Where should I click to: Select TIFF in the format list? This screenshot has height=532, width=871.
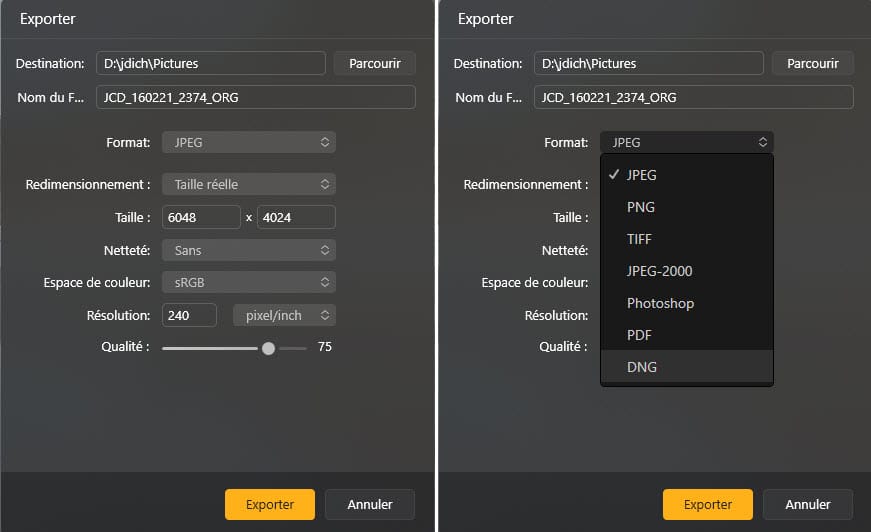point(687,239)
